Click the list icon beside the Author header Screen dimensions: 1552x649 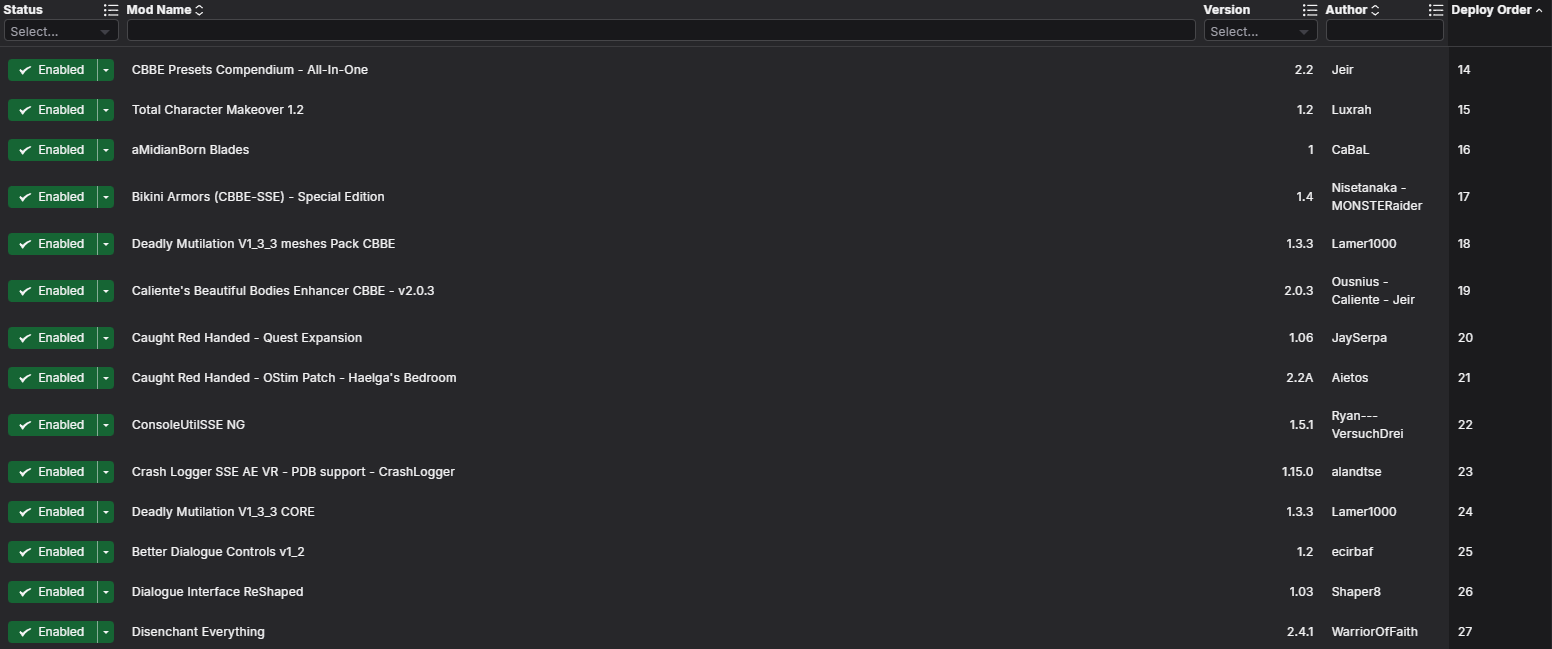pos(1436,10)
